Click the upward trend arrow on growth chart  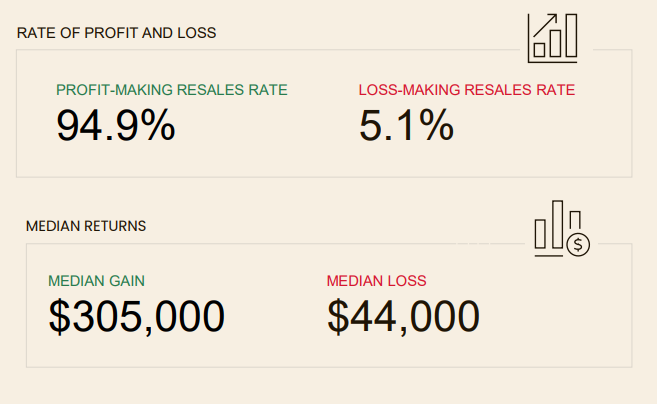click(x=545, y=24)
